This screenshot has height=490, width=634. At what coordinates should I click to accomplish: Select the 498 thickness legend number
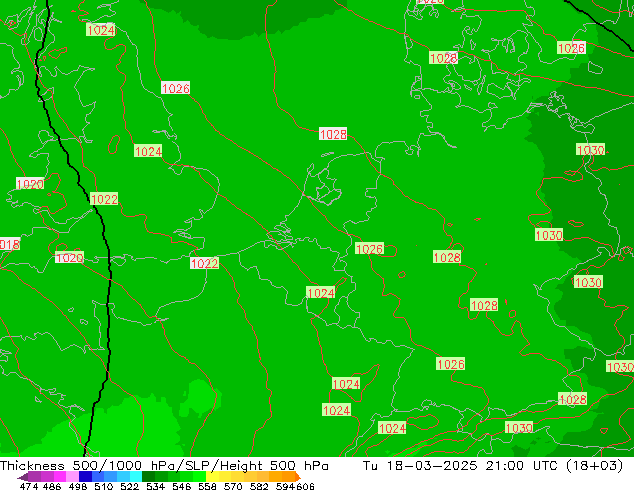coord(77,486)
